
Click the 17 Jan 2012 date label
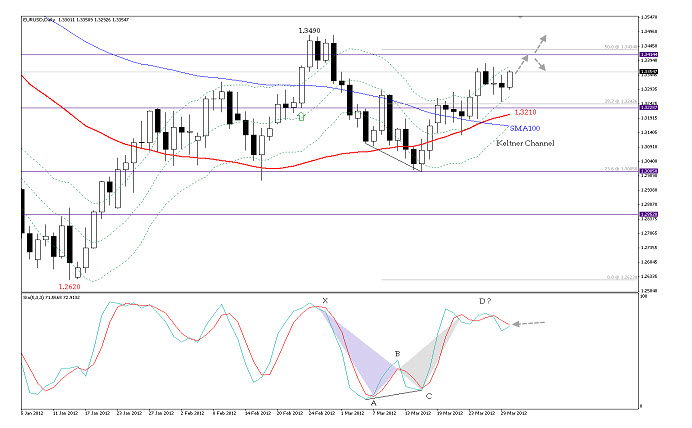97,413
